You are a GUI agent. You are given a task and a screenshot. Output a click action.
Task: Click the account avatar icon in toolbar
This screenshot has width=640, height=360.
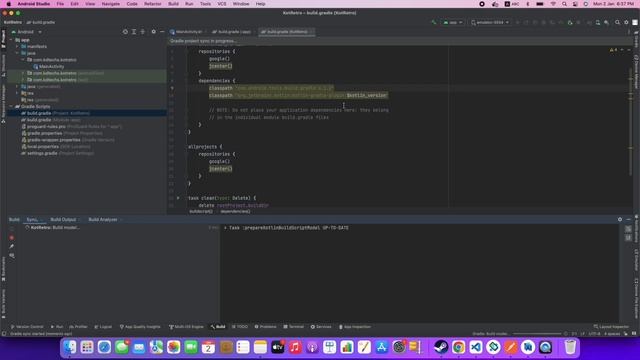(x=635, y=22)
